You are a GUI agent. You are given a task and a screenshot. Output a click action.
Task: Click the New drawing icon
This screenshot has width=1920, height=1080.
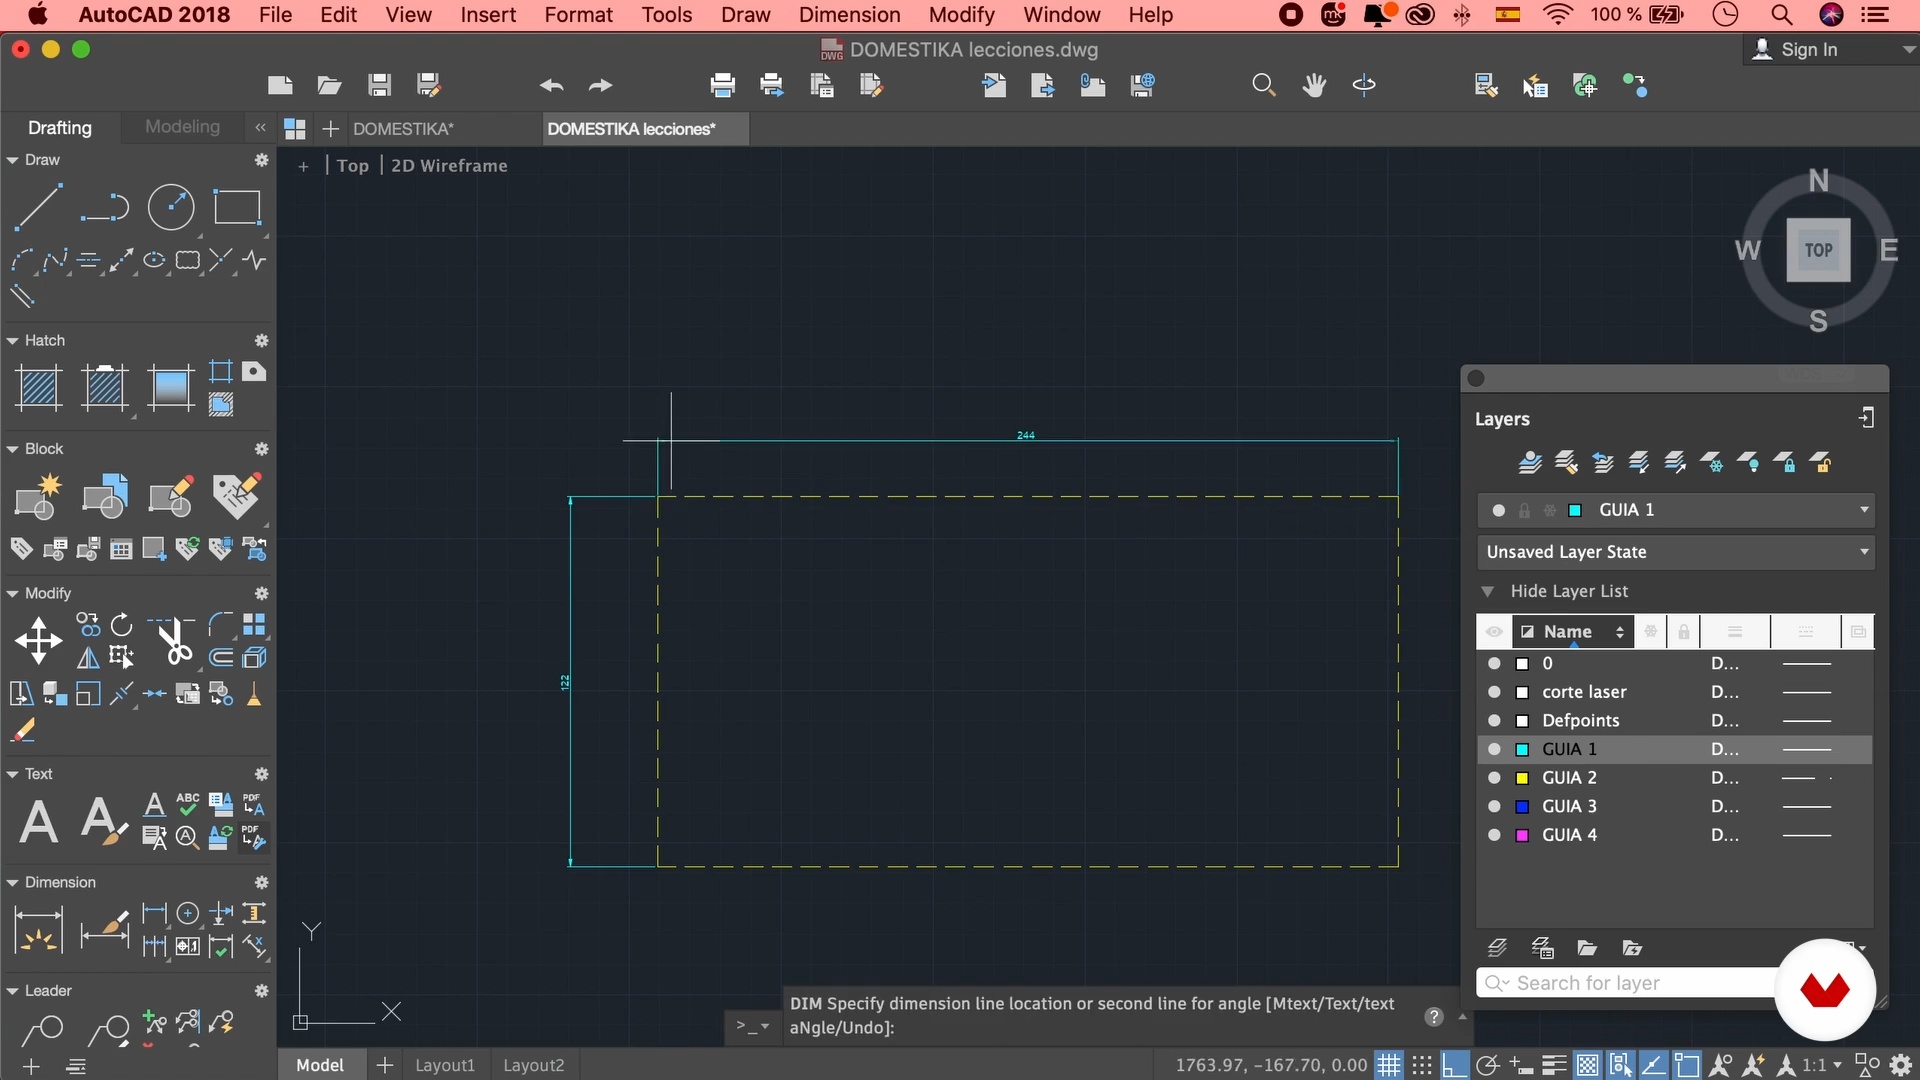[280, 85]
